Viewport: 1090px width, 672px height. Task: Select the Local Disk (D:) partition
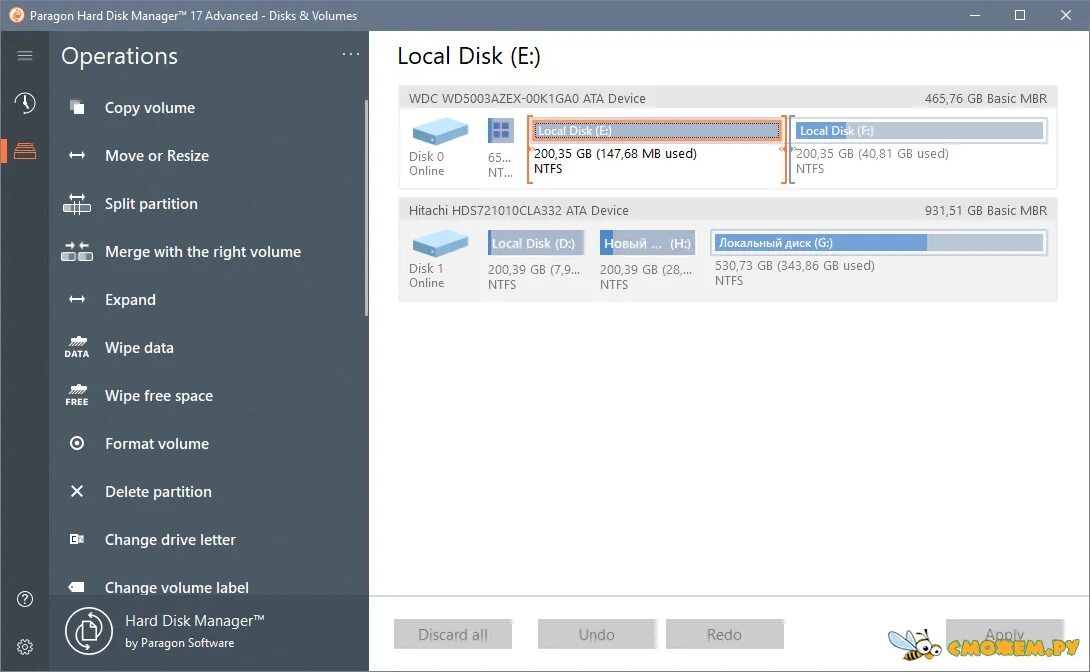pos(535,243)
